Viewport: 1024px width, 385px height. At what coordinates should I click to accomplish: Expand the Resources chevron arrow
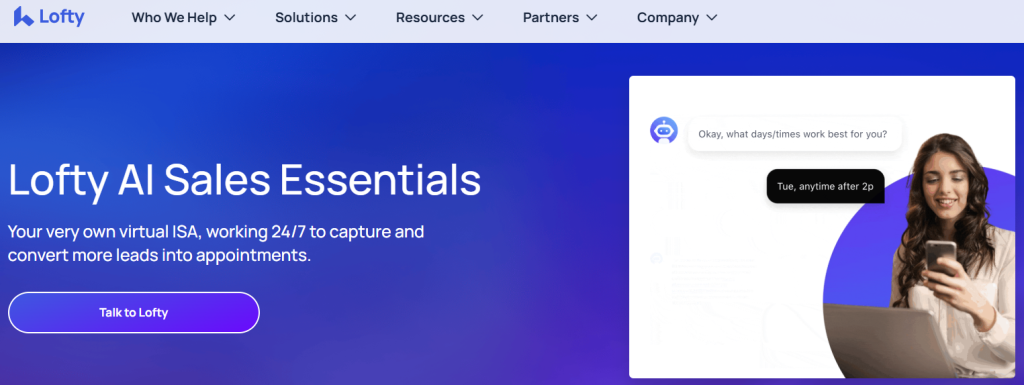coord(477,18)
